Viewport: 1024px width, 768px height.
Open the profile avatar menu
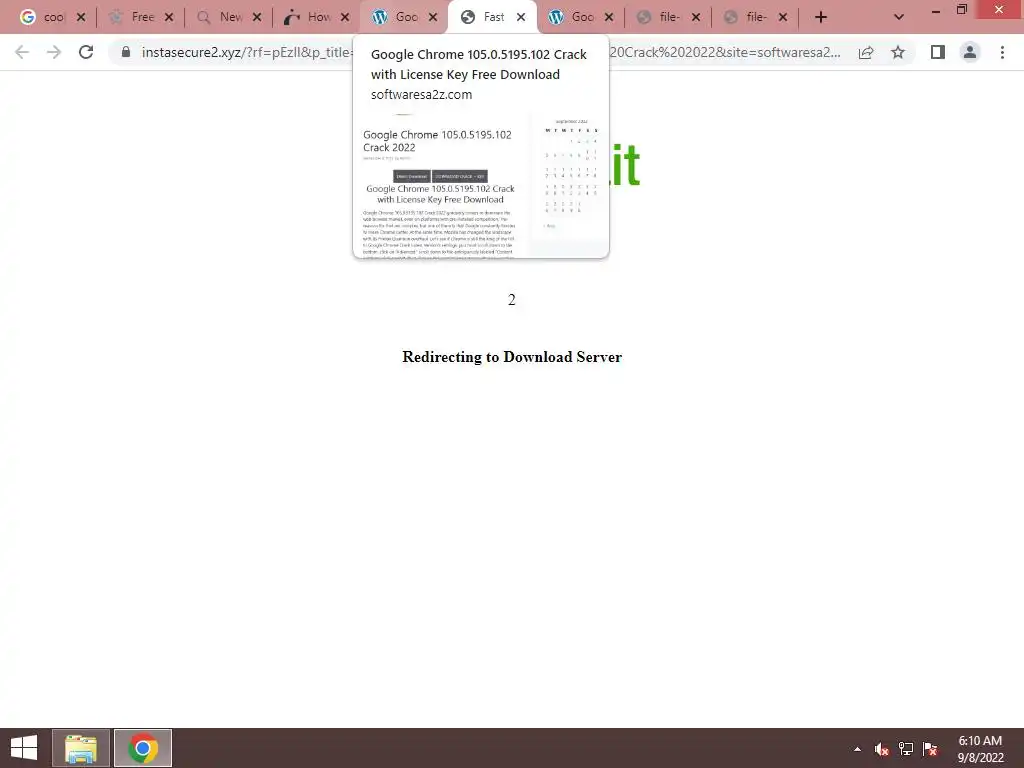970,52
